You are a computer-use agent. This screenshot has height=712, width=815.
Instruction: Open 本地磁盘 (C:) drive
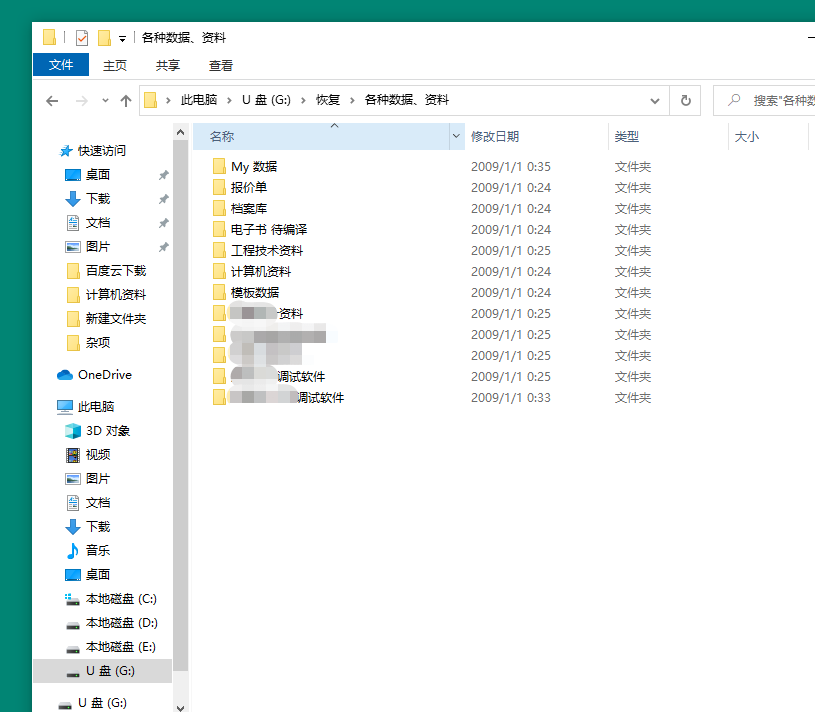tap(121, 599)
